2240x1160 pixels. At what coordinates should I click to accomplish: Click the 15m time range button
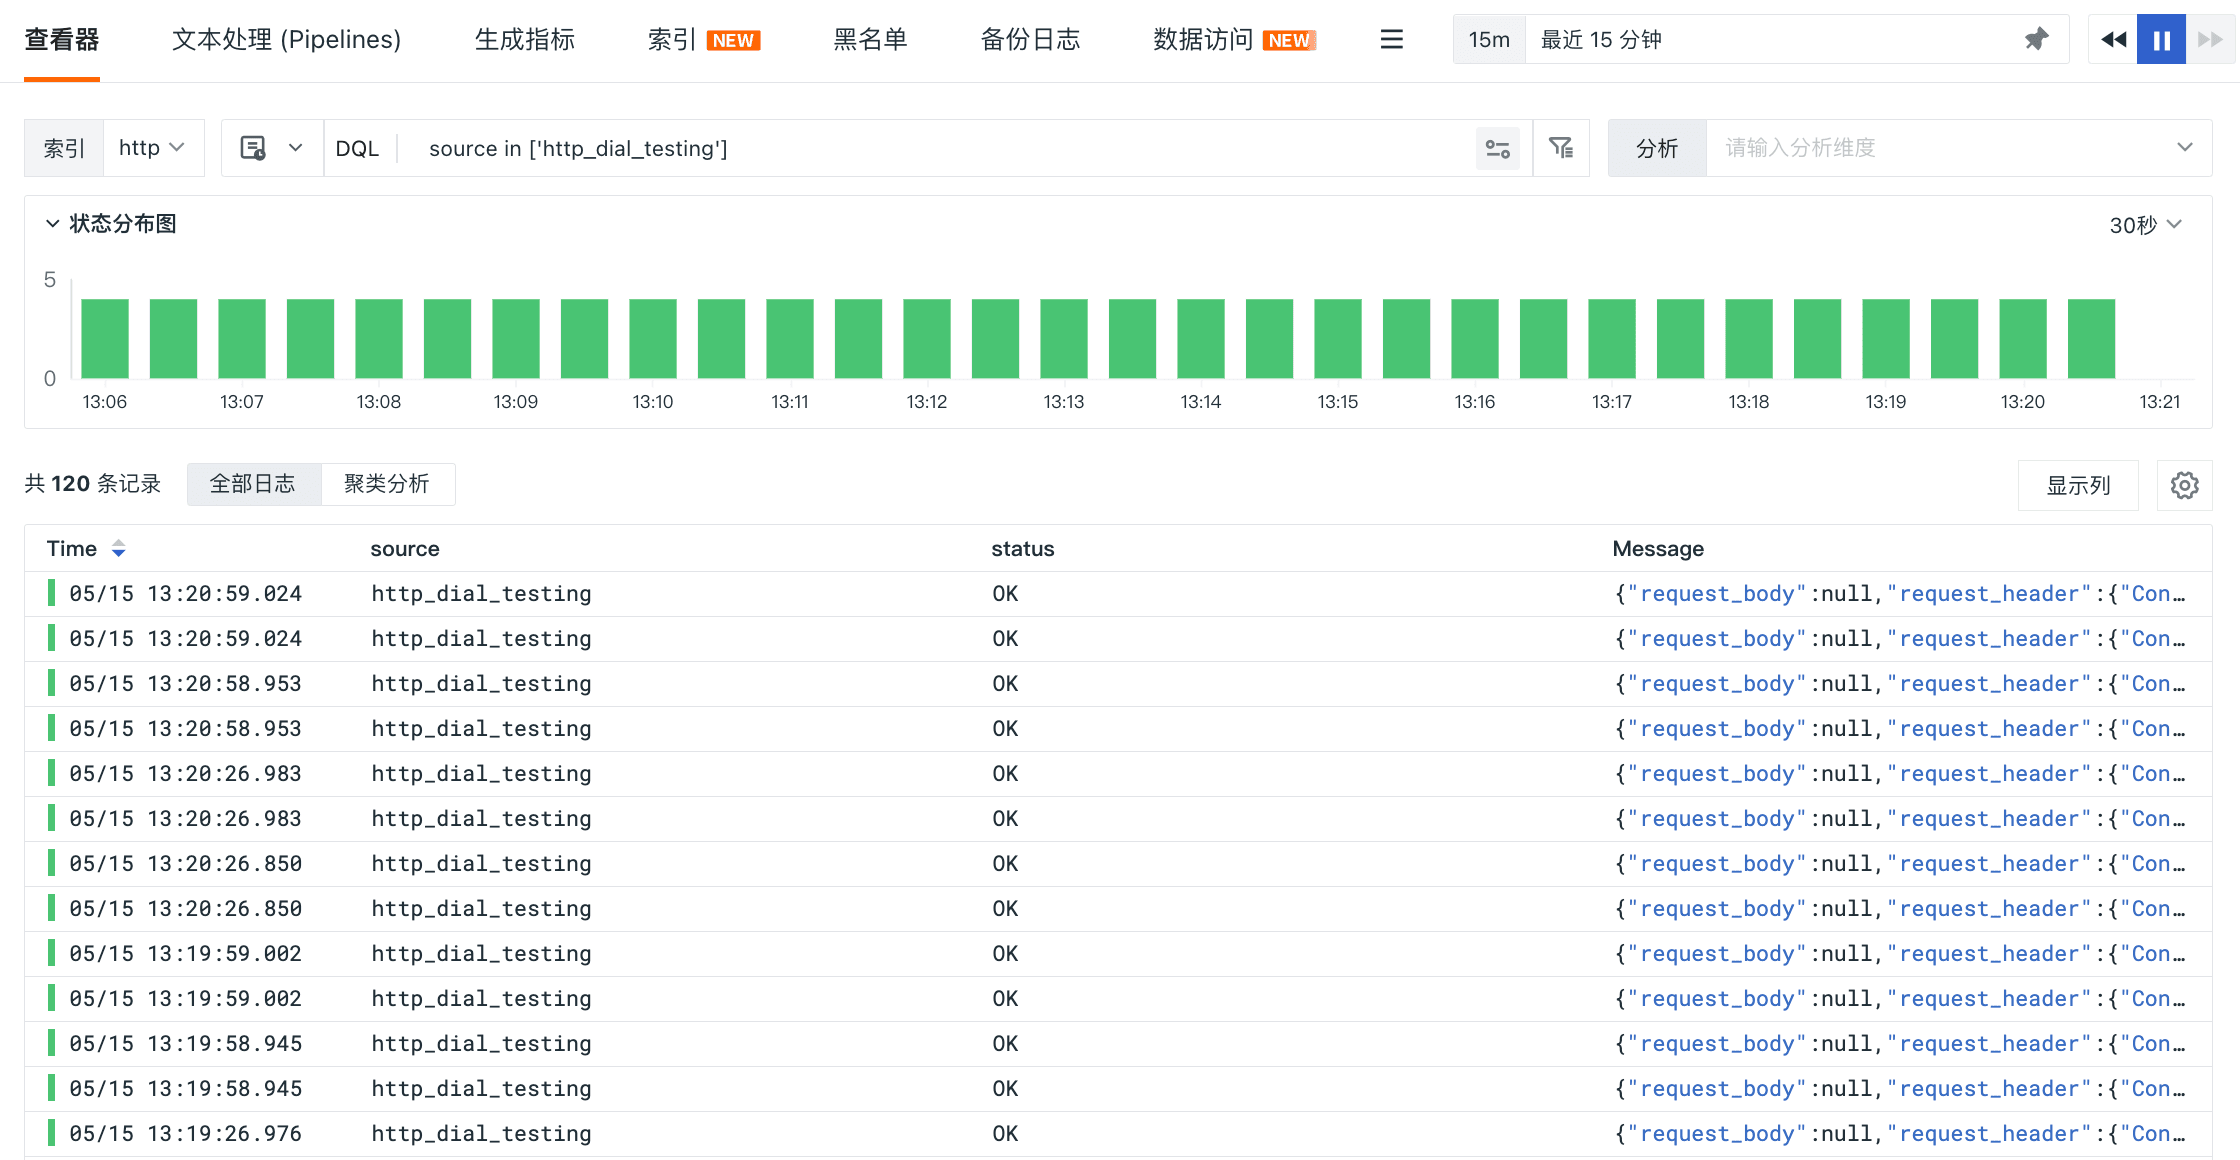tap(1488, 40)
